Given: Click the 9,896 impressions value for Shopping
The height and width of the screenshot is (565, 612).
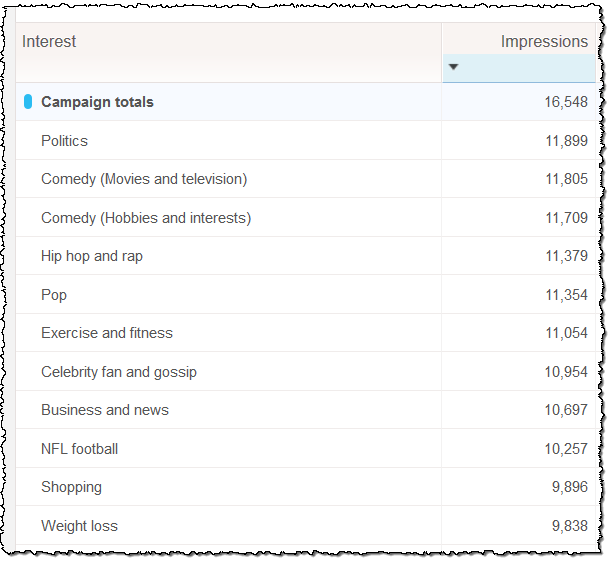Looking at the screenshot, I should tap(570, 487).
